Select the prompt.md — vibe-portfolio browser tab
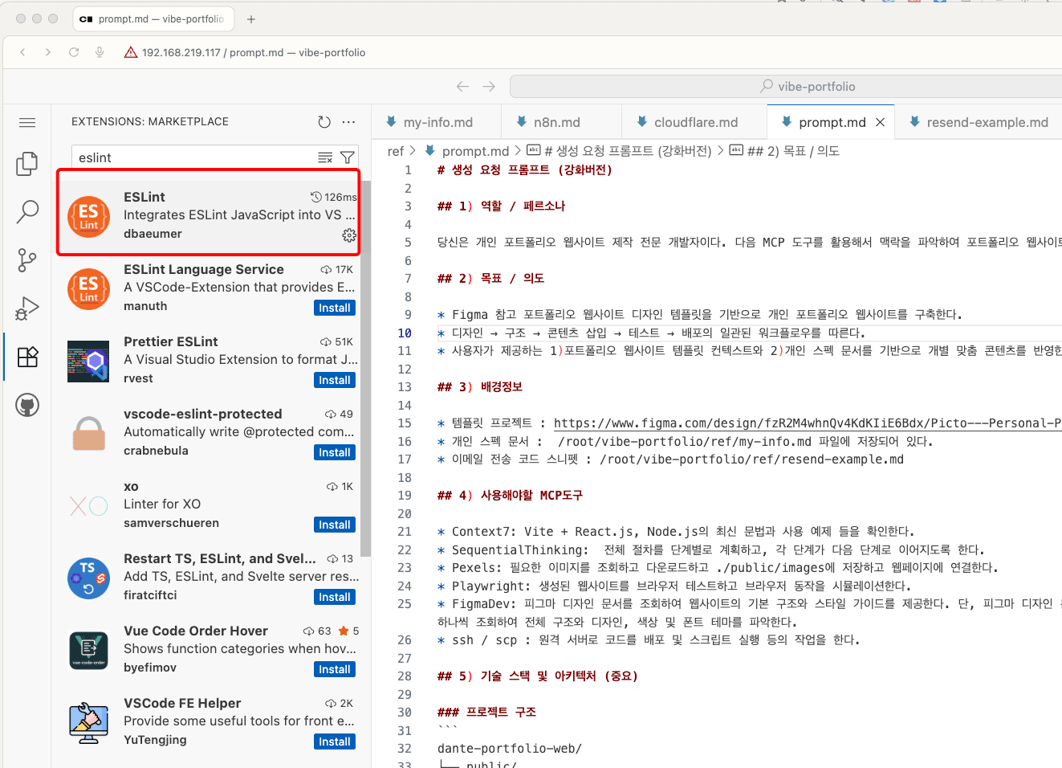 [x=153, y=19]
